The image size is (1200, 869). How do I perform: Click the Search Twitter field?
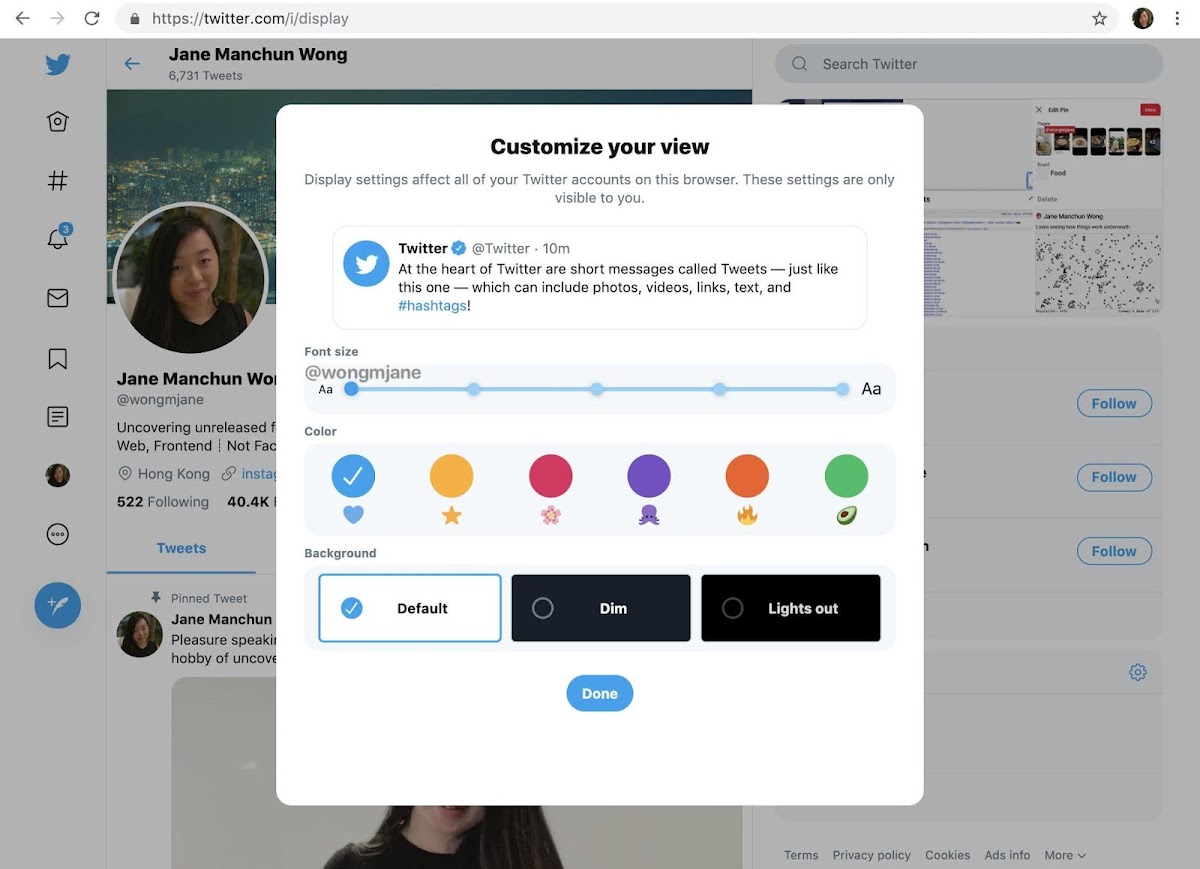[969, 64]
